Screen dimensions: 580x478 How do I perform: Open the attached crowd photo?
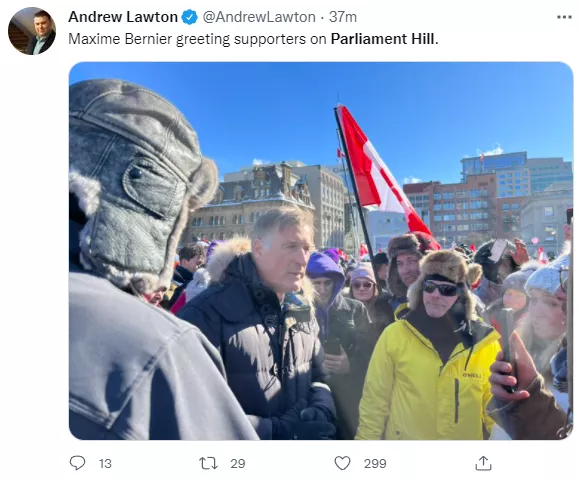[x=321, y=251]
